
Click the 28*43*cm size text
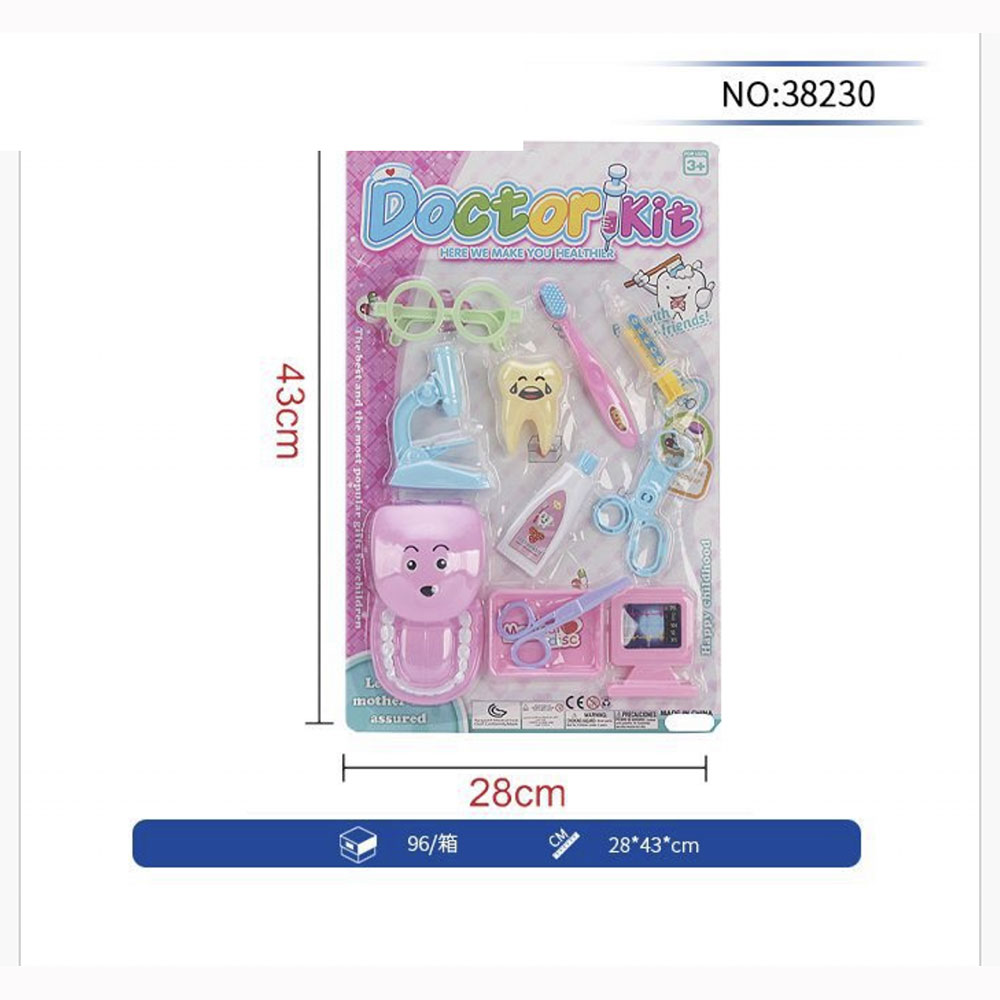654,846
